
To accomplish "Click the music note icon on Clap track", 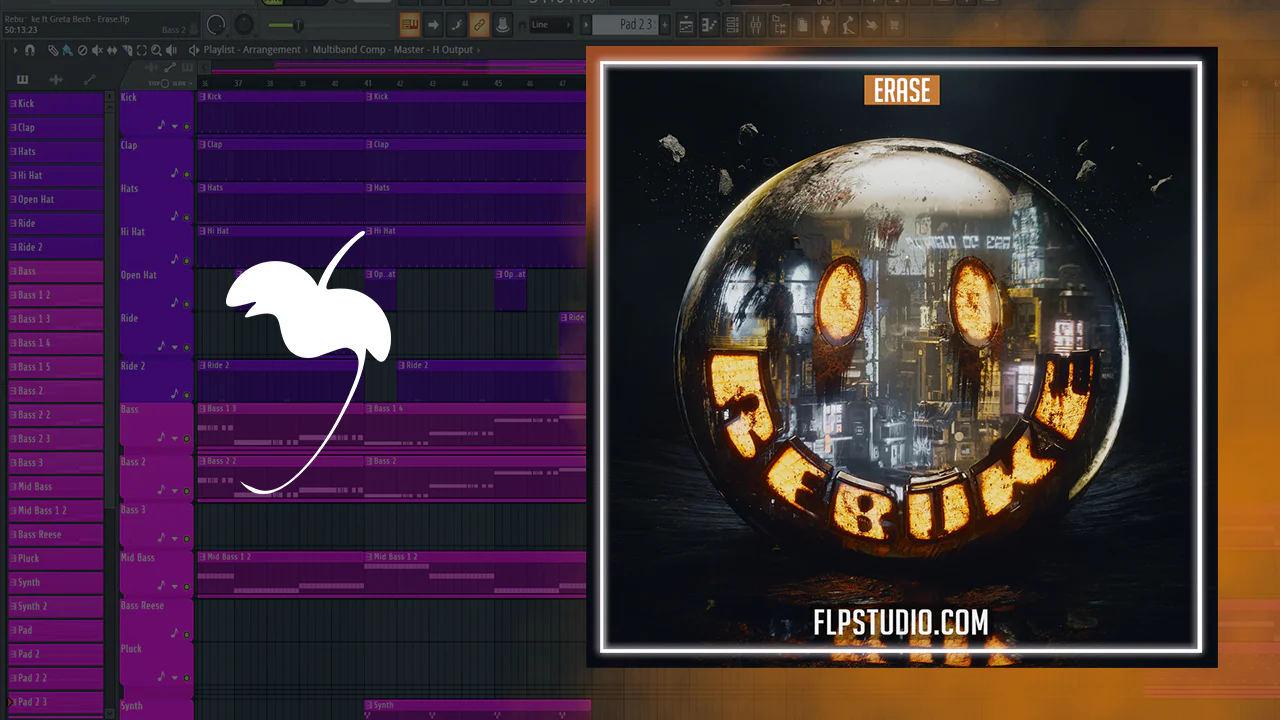I will coord(174,172).
